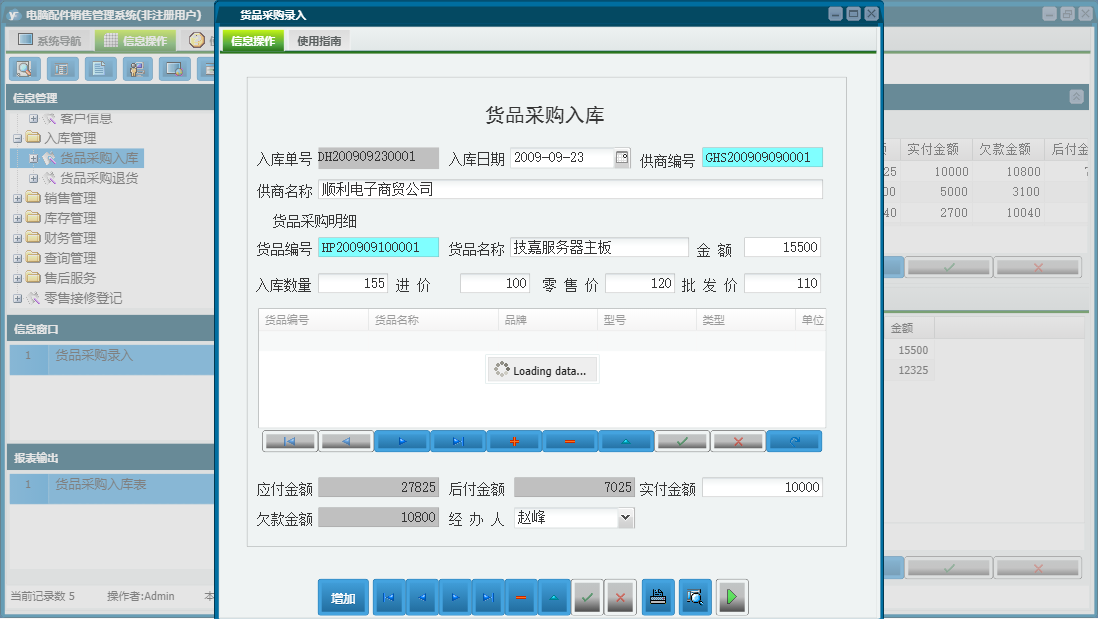Jump to last record with the skip-forward icon
The width and height of the screenshot is (1098, 625).
pos(457,440)
